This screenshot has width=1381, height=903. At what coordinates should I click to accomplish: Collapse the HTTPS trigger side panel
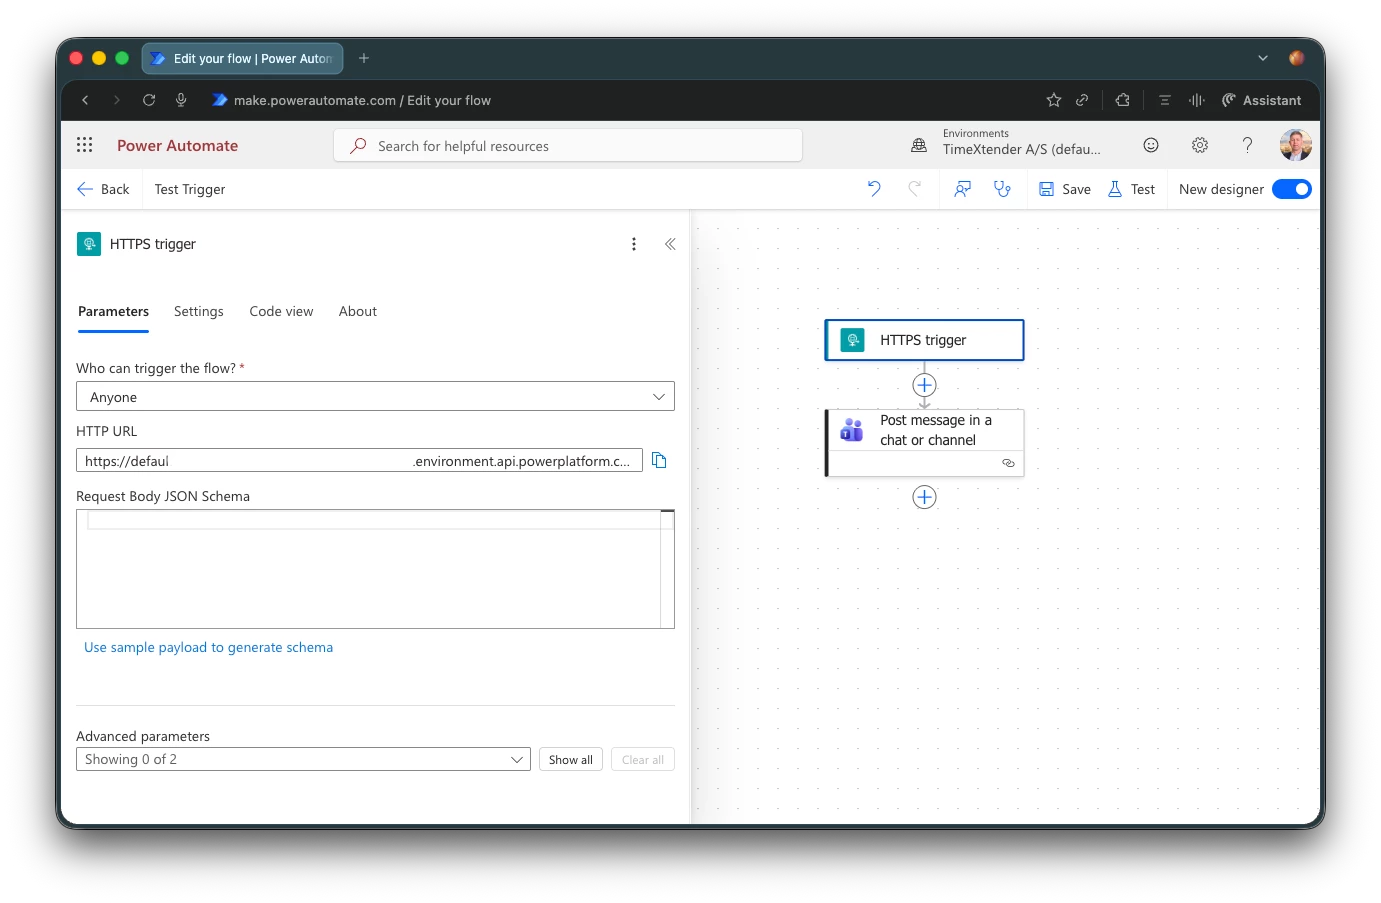tap(670, 244)
